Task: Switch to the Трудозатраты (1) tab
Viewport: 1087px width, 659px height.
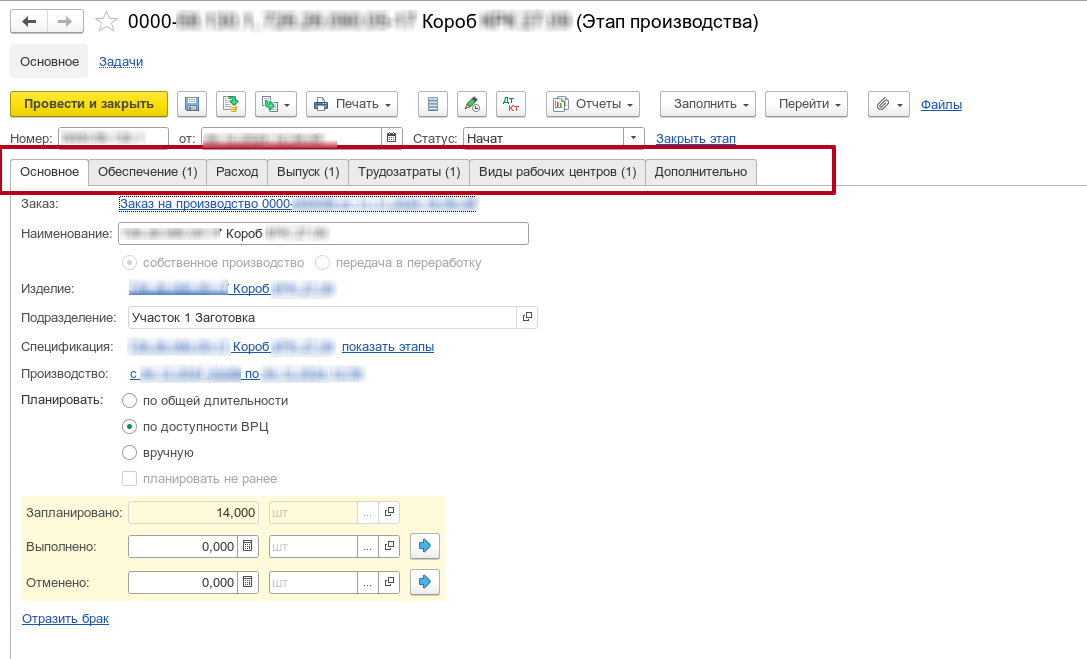Action: click(x=409, y=172)
